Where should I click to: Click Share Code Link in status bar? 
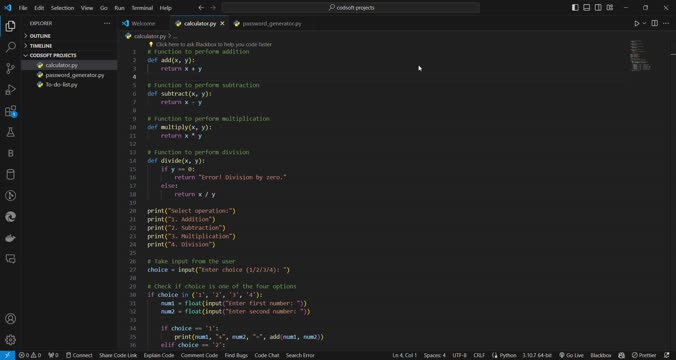pyautogui.click(x=118, y=355)
